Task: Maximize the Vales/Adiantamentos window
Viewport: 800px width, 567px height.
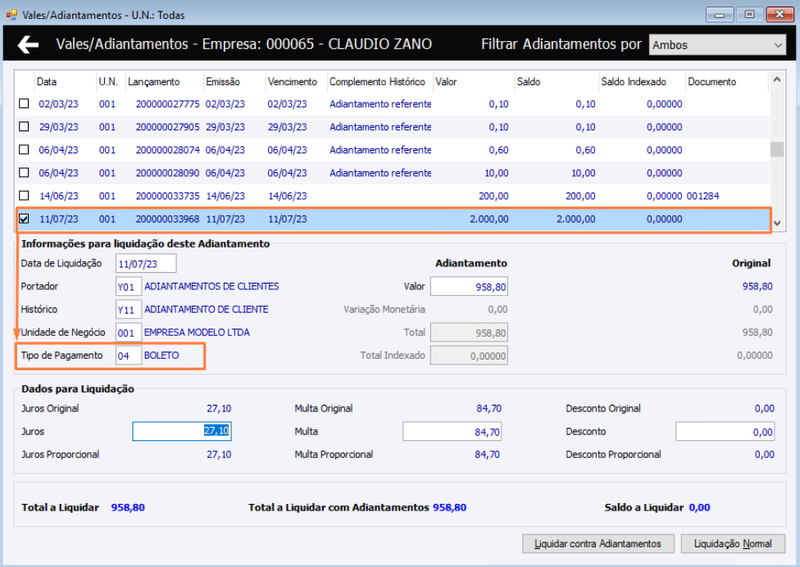Action: pyautogui.click(x=749, y=14)
